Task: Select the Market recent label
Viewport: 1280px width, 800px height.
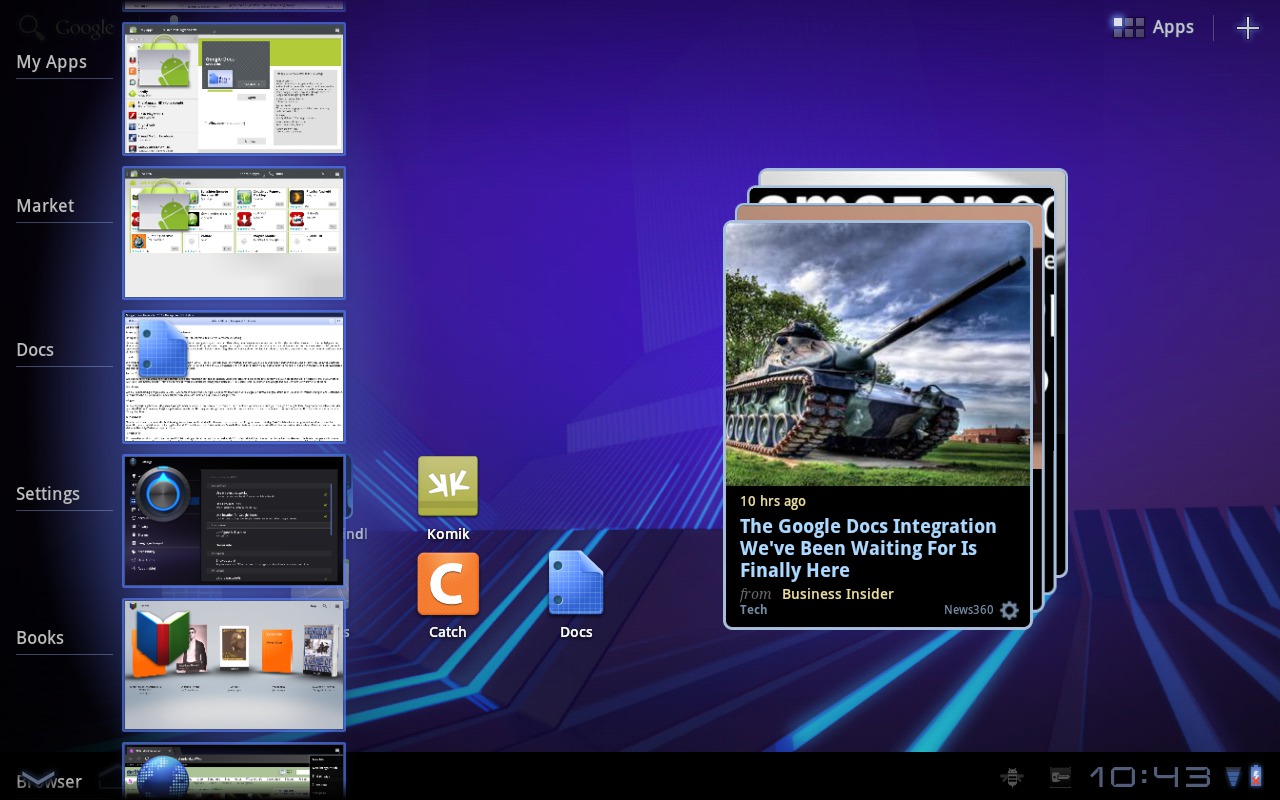Action: pyautogui.click(x=45, y=205)
